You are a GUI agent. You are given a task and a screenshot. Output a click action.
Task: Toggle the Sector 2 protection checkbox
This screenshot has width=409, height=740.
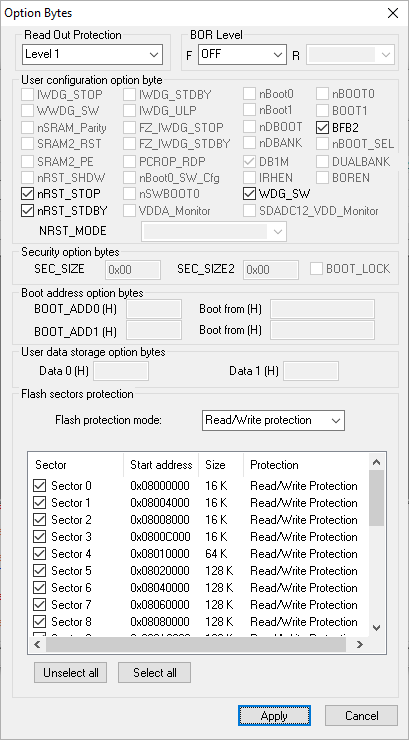click(40, 520)
